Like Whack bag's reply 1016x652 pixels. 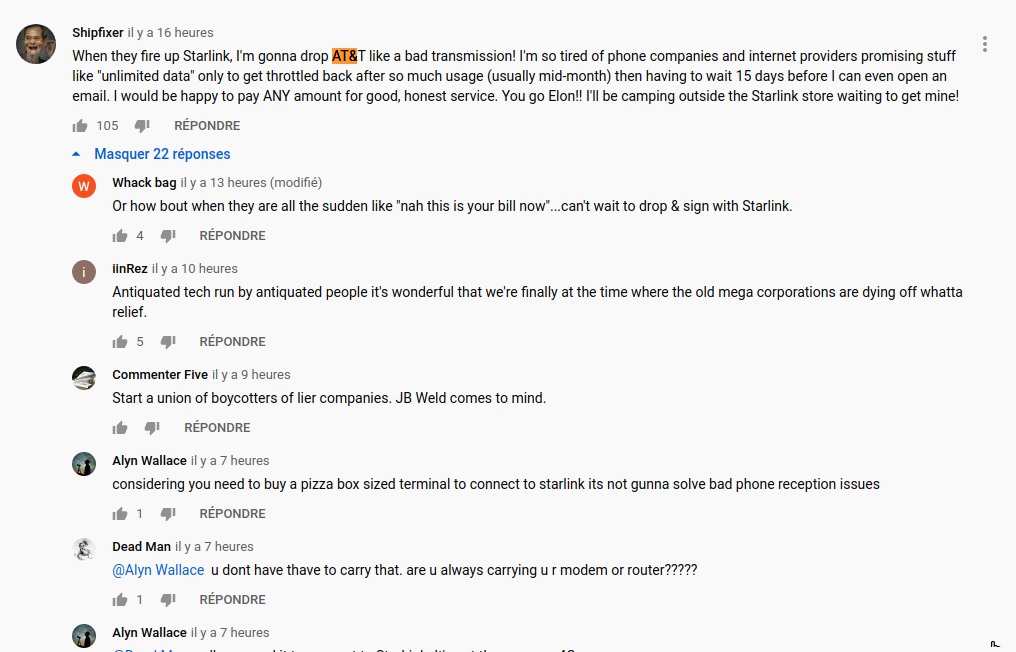[x=120, y=236]
